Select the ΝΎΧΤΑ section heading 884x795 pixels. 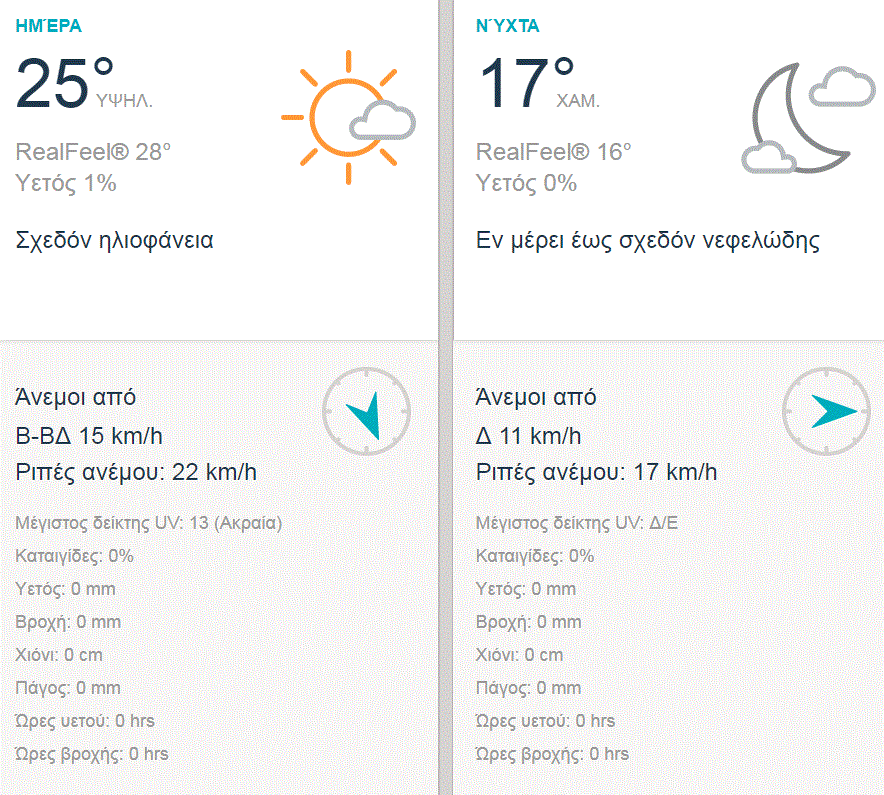[x=509, y=26]
